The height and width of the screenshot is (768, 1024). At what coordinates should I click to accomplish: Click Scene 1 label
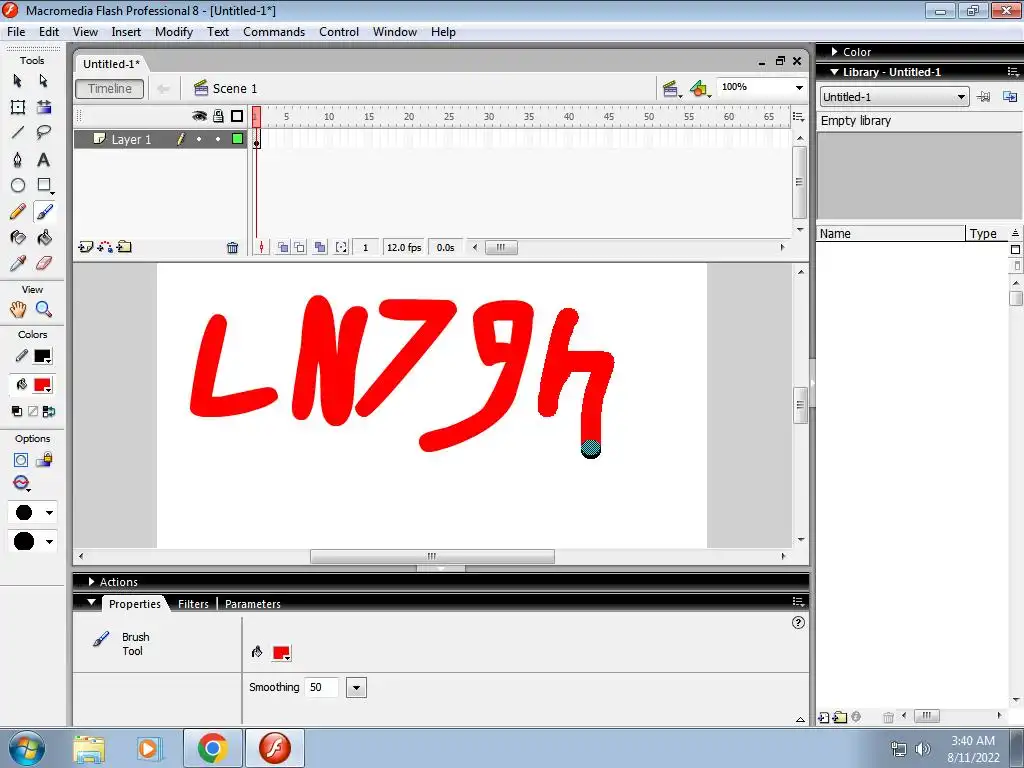click(234, 89)
